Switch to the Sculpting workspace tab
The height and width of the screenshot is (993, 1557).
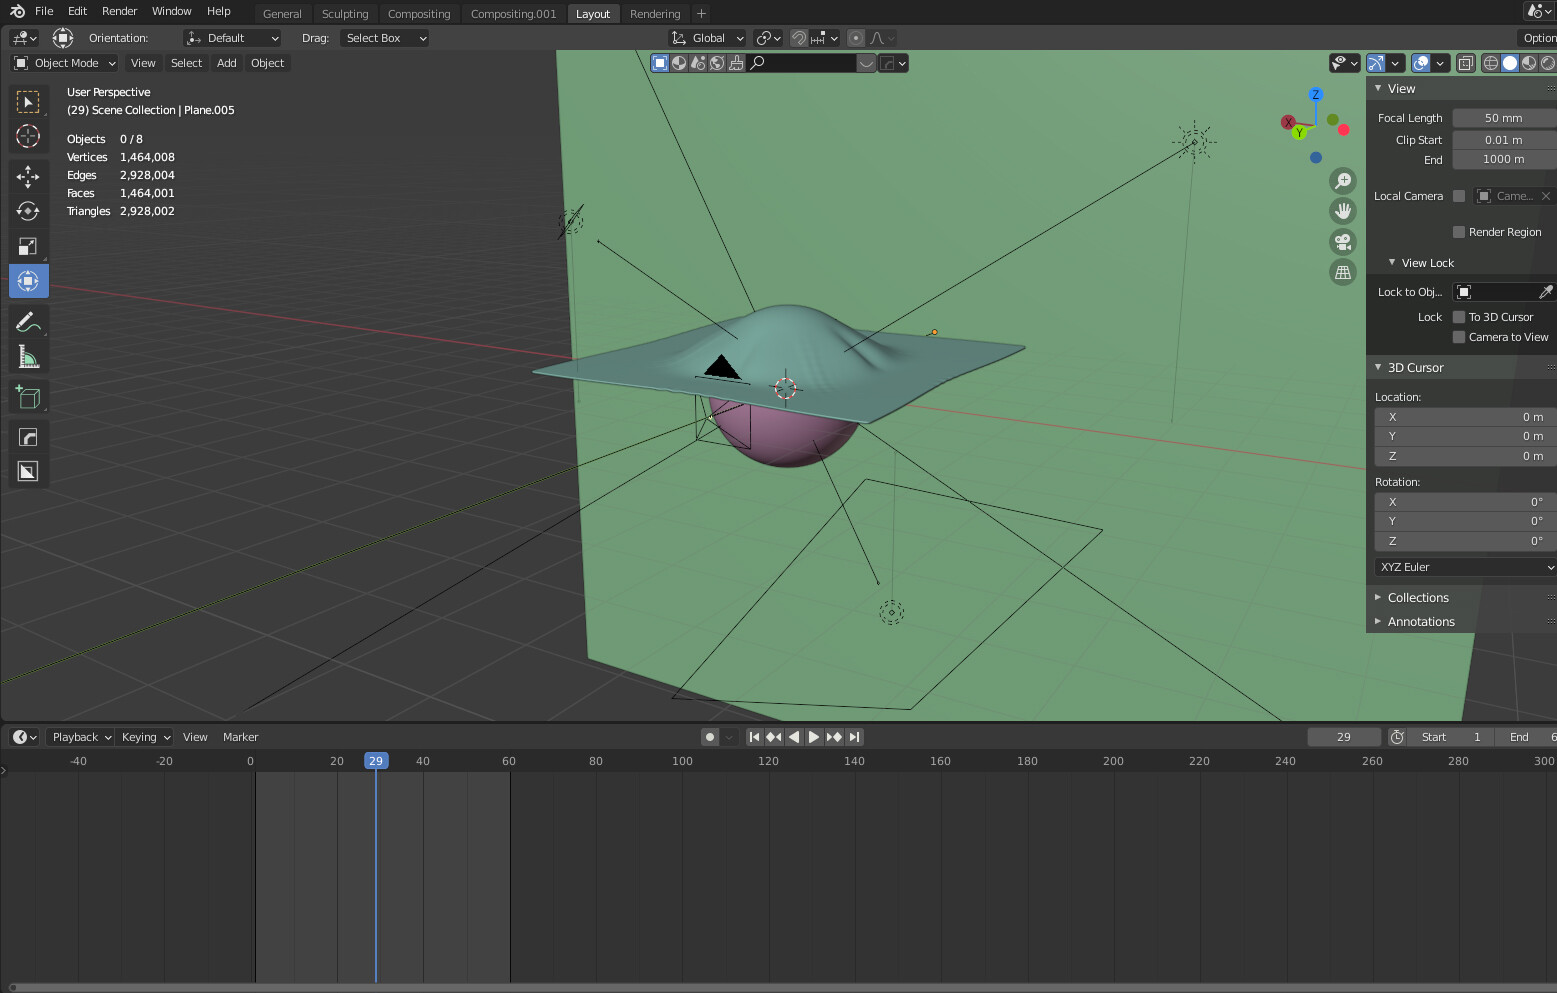(x=345, y=14)
